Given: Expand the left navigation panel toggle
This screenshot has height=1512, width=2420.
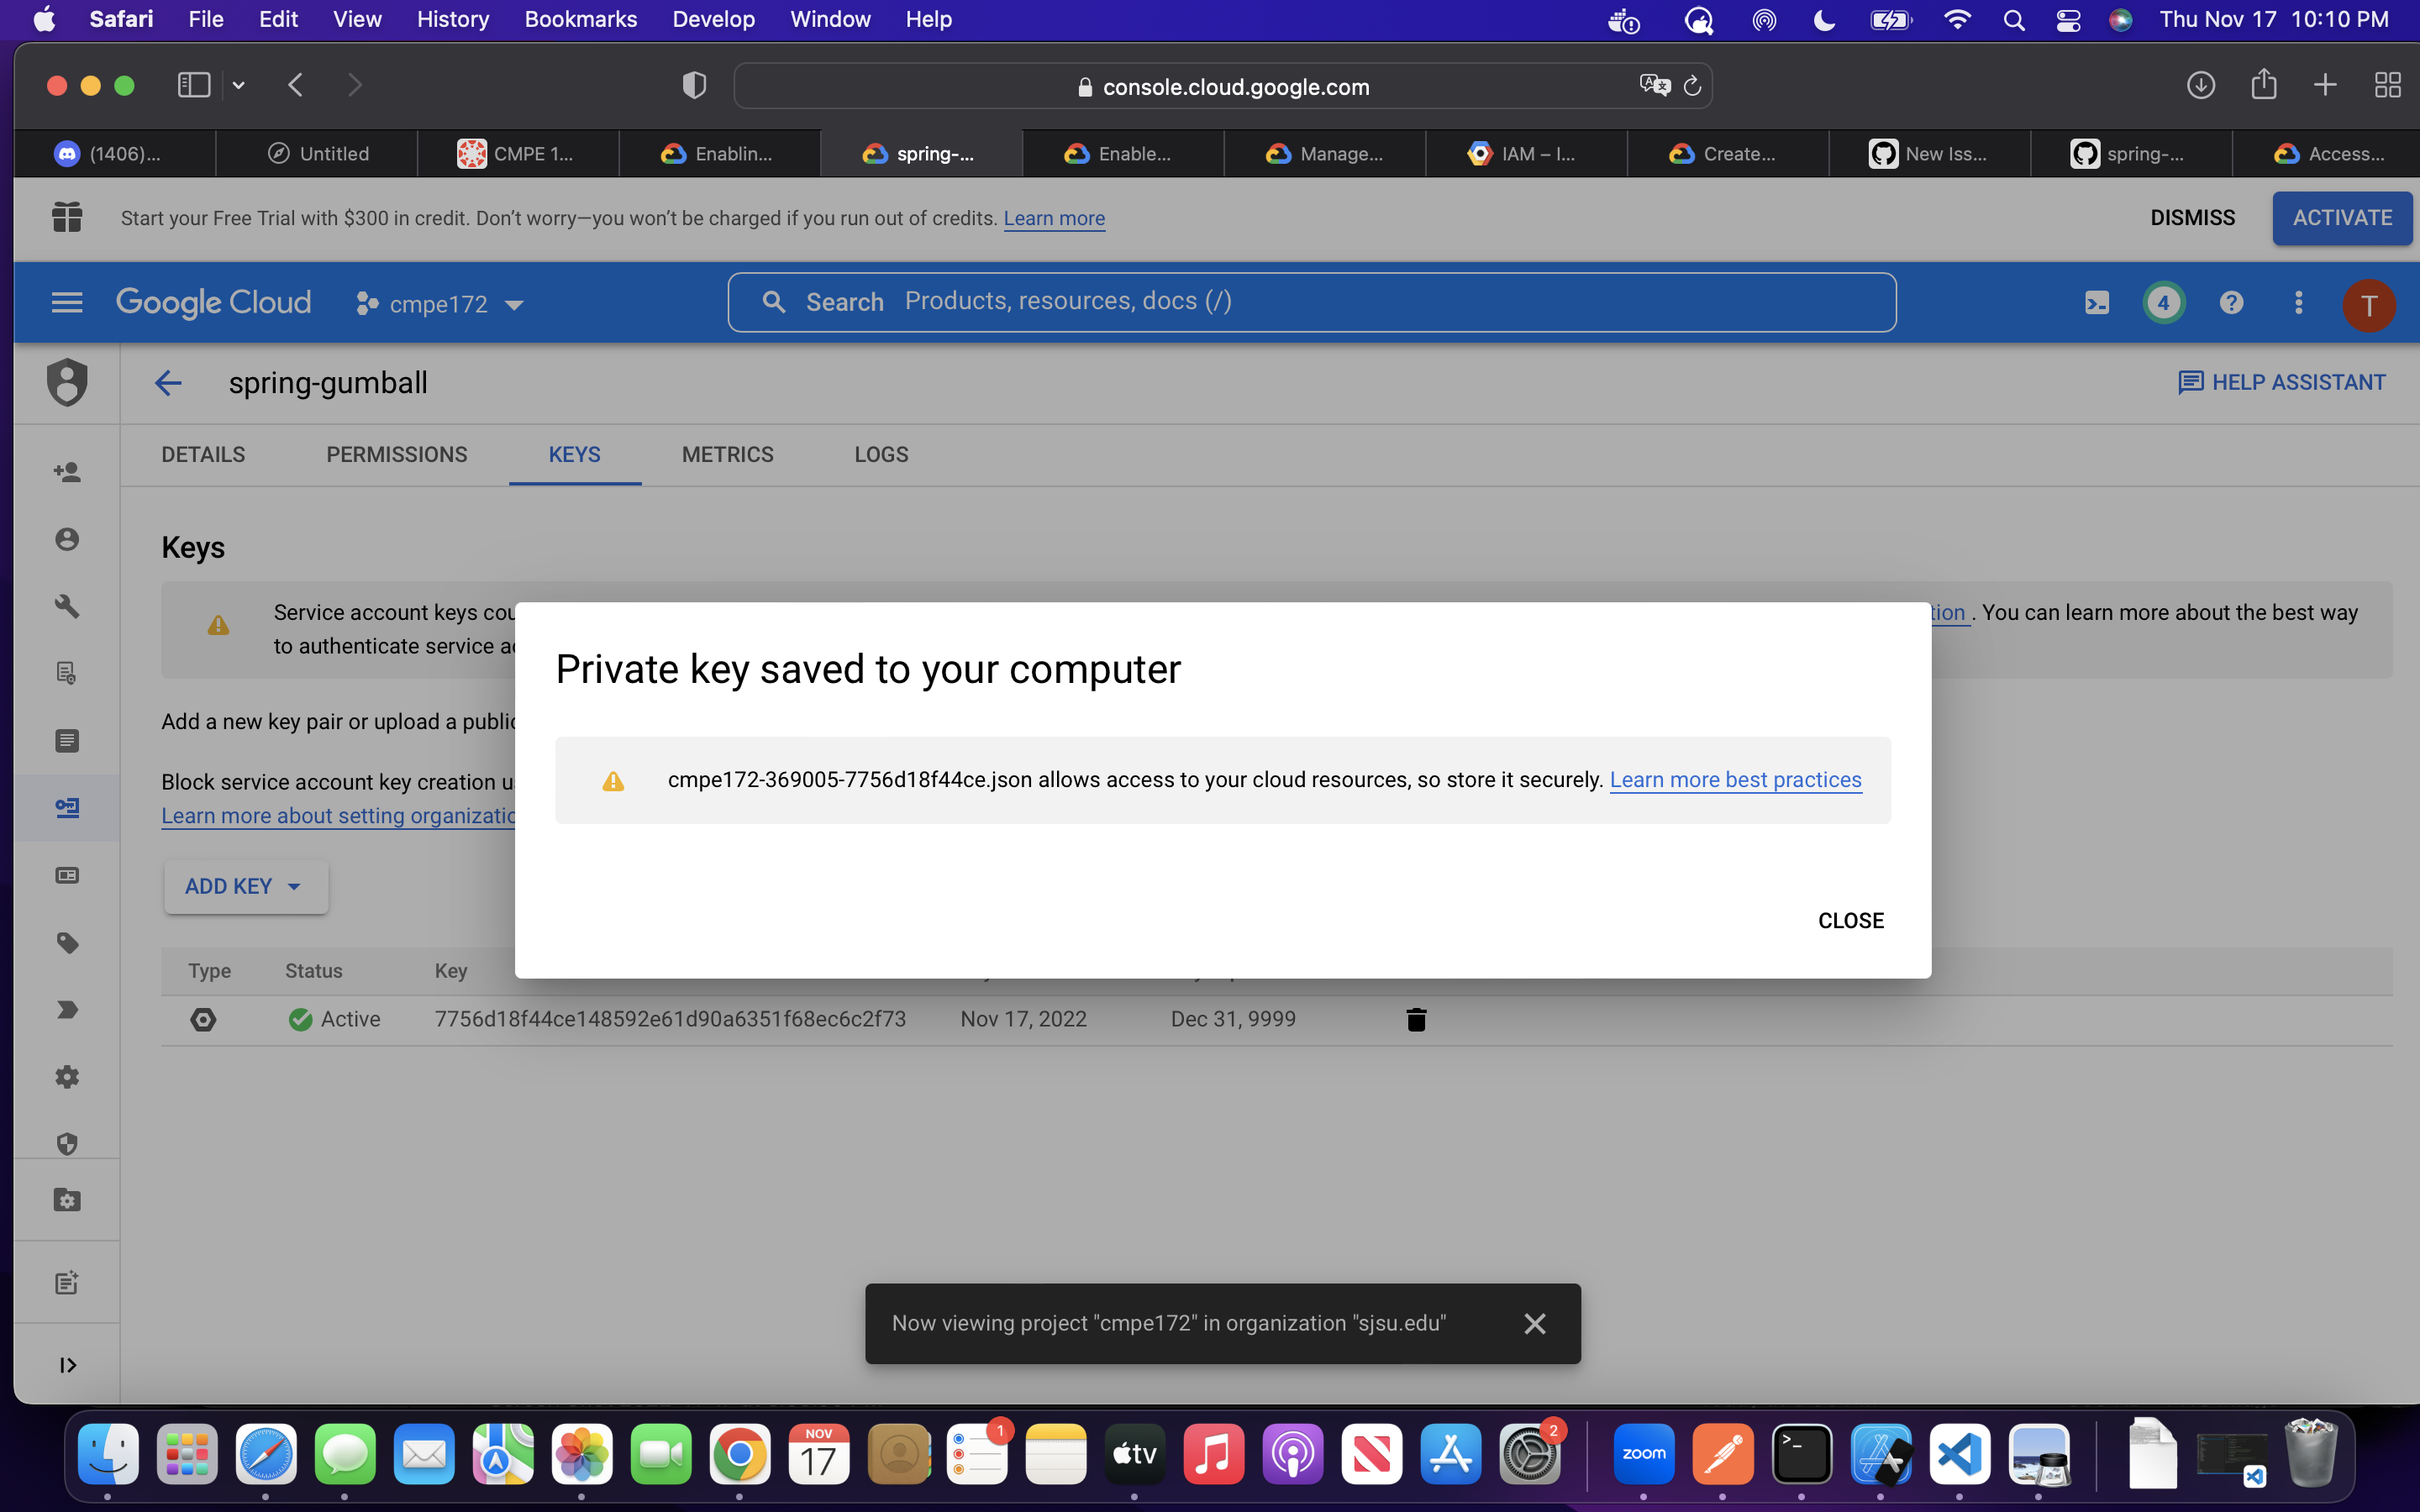Looking at the screenshot, I should coord(67,1365).
